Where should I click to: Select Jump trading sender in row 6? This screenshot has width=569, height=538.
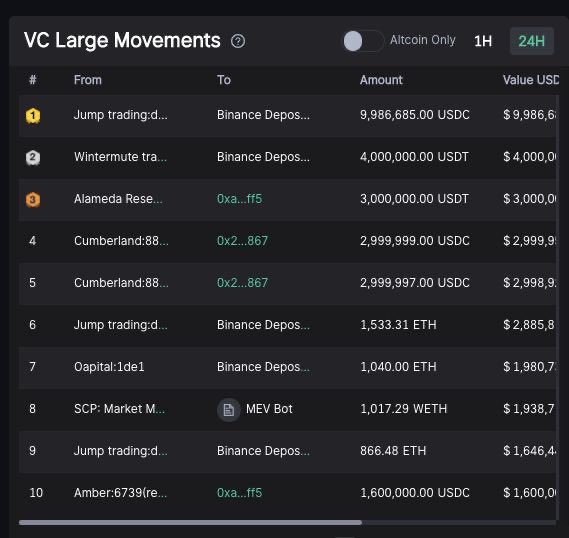click(x=121, y=325)
